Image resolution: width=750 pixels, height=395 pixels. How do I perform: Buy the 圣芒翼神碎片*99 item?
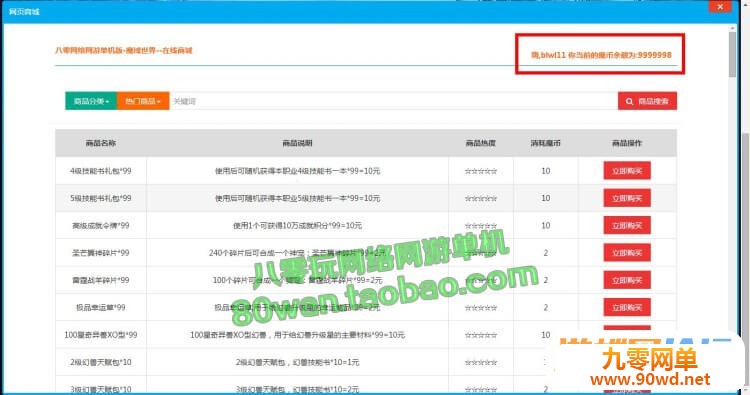pyautogui.click(x=627, y=252)
